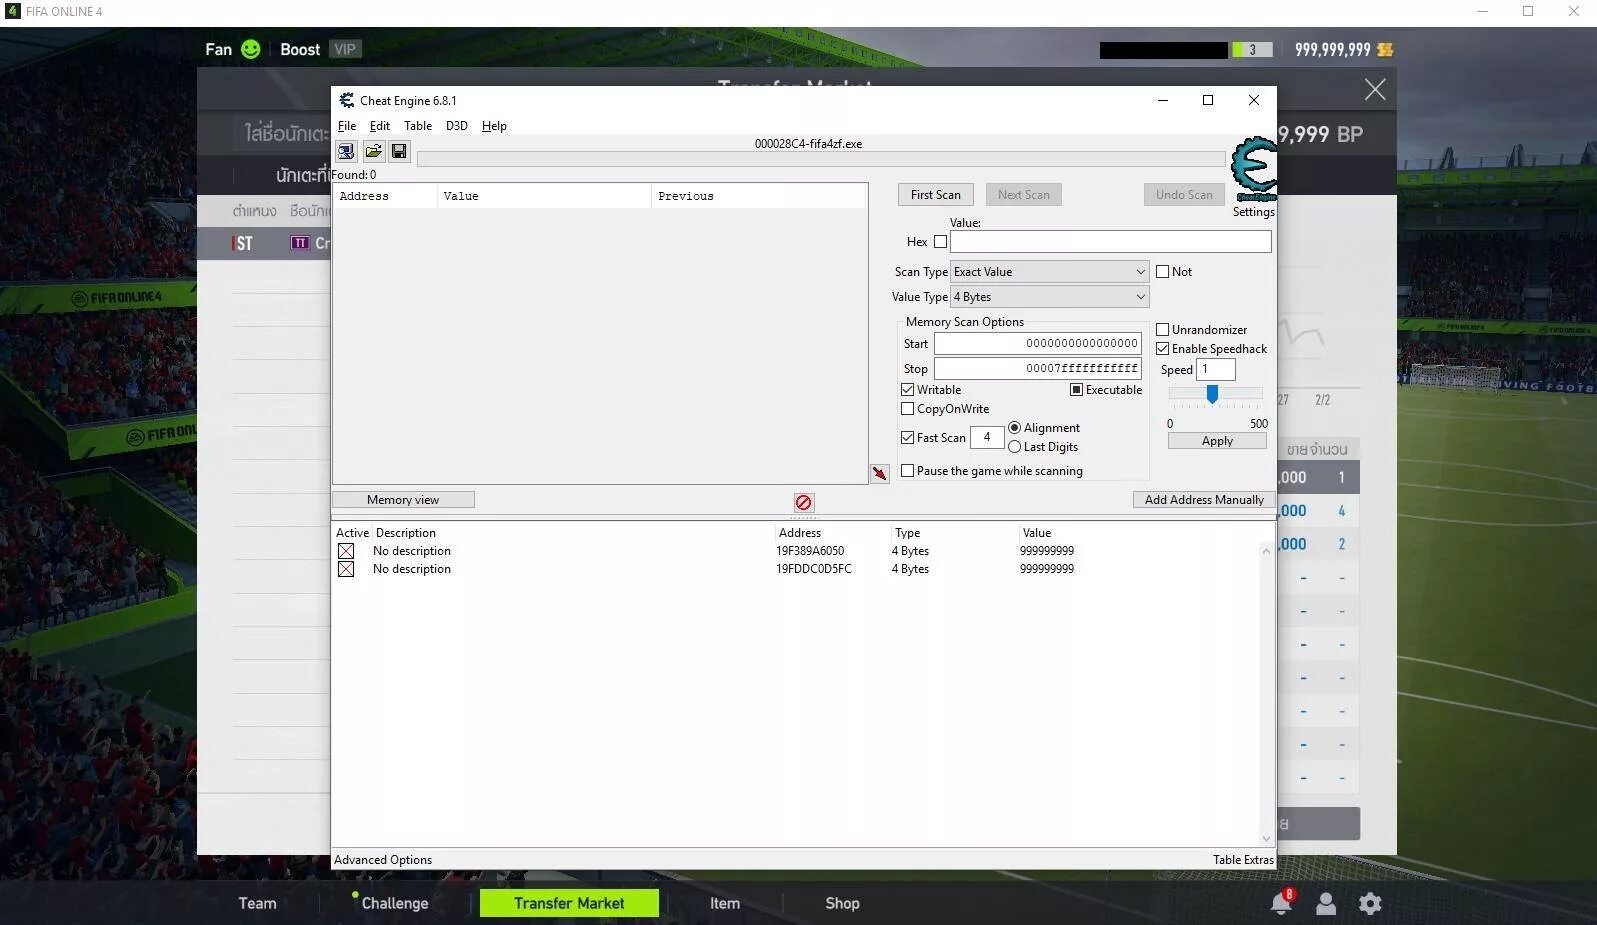This screenshot has height=925, width=1597.
Task: Click the red arrow add-to-address-list icon
Action: click(880, 474)
